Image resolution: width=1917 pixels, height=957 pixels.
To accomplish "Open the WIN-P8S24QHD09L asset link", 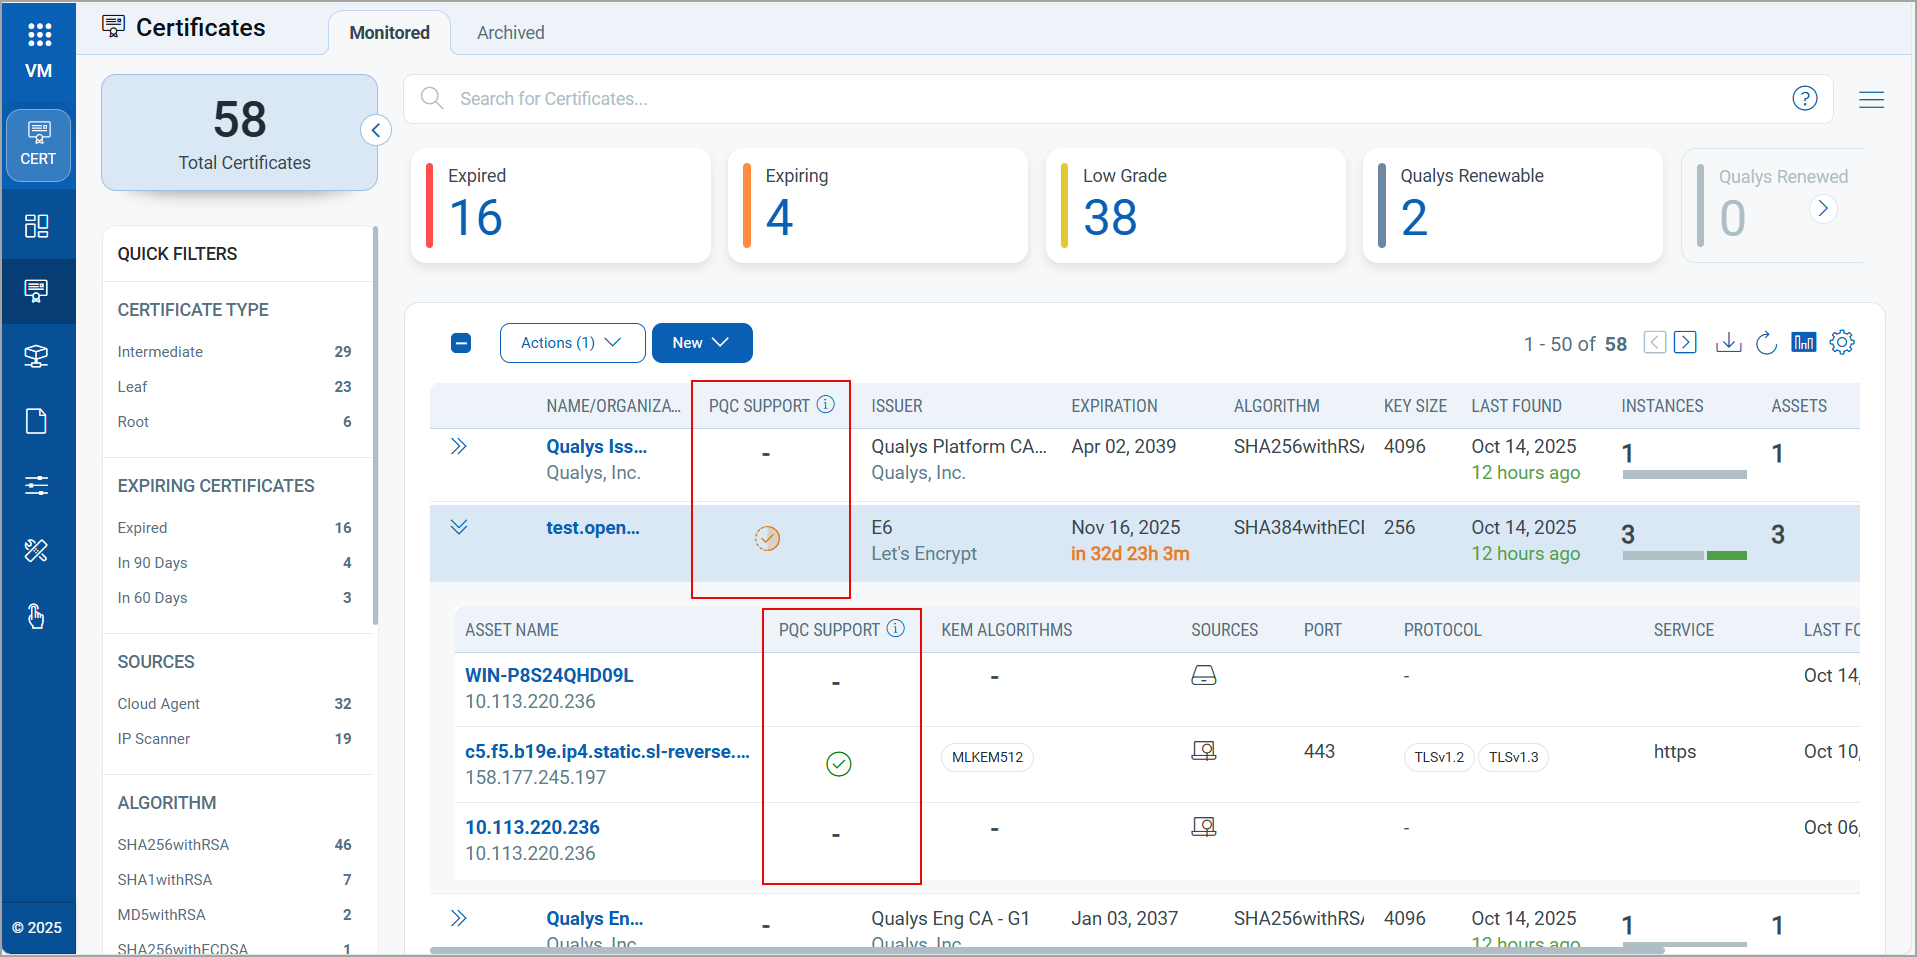I will (x=549, y=675).
